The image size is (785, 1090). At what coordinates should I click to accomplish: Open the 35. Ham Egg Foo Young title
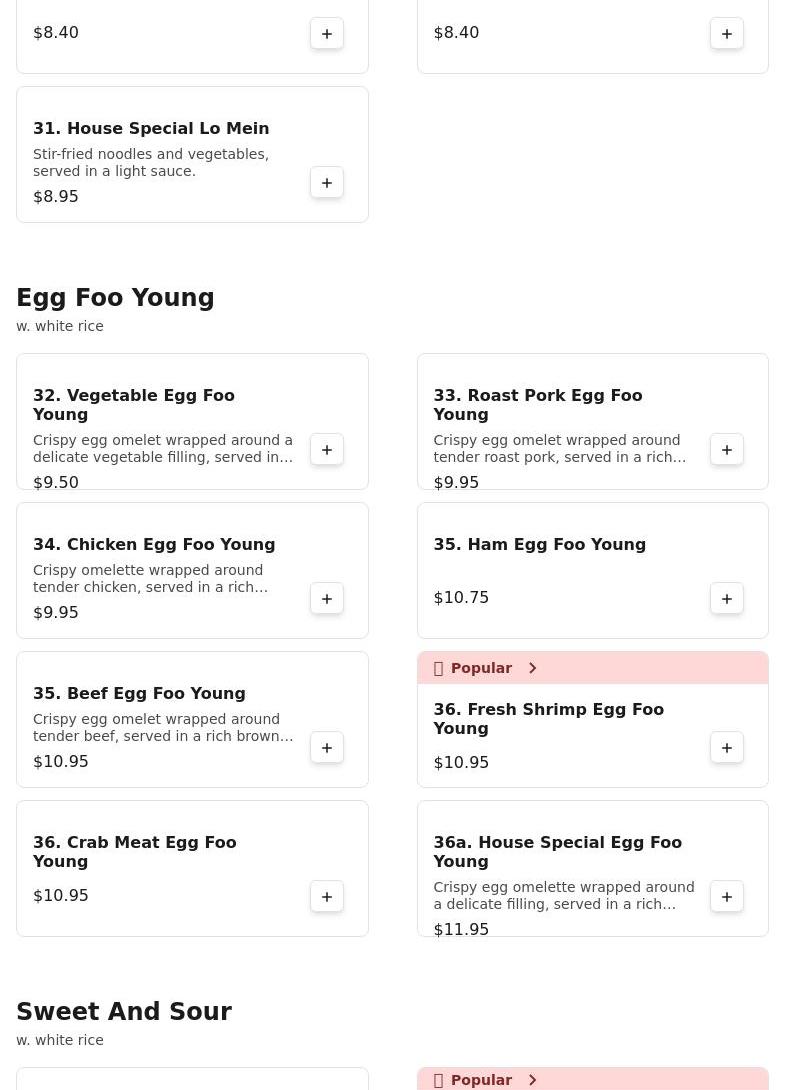[539, 544]
